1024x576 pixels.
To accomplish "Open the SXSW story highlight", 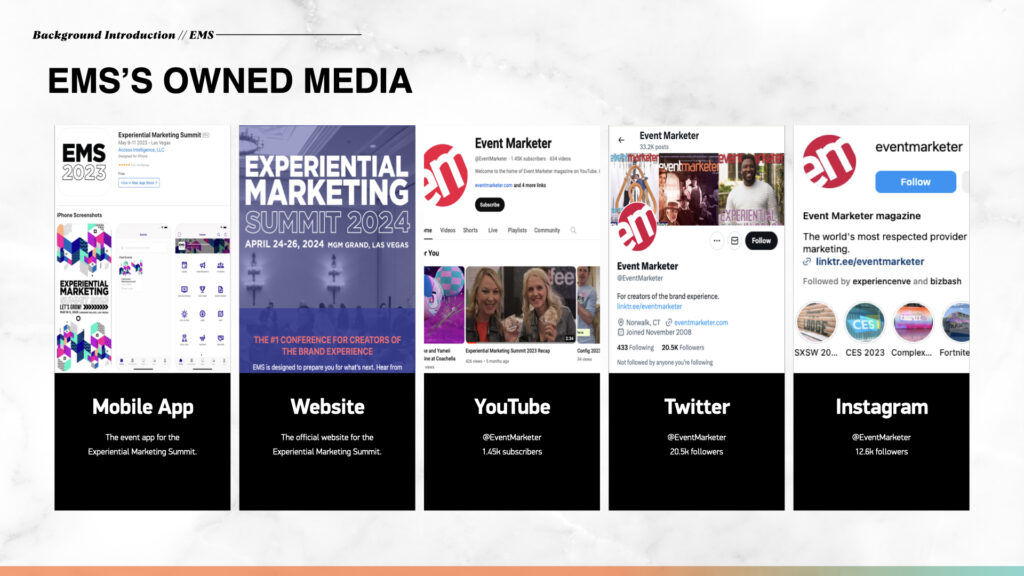I will point(816,323).
